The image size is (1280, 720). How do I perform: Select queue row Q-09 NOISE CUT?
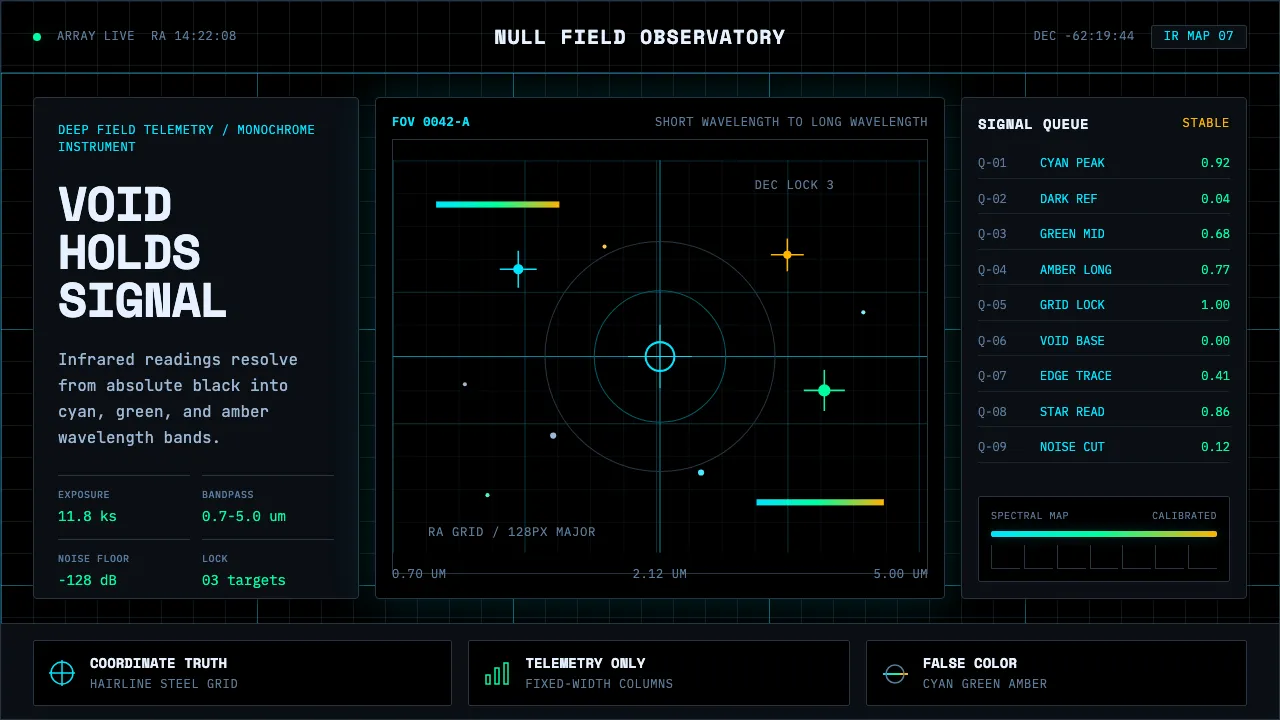coord(1104,447)
